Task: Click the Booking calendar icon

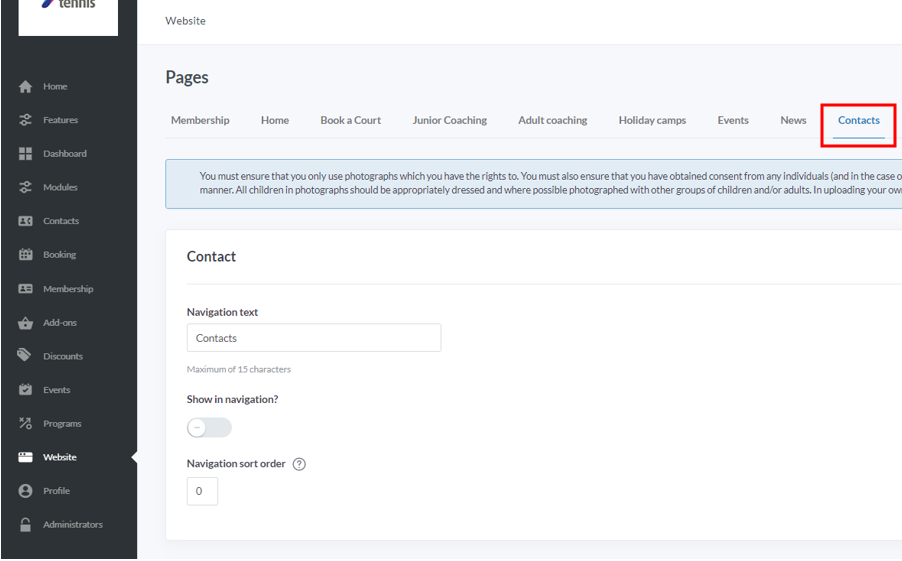Action: (25, 254)
